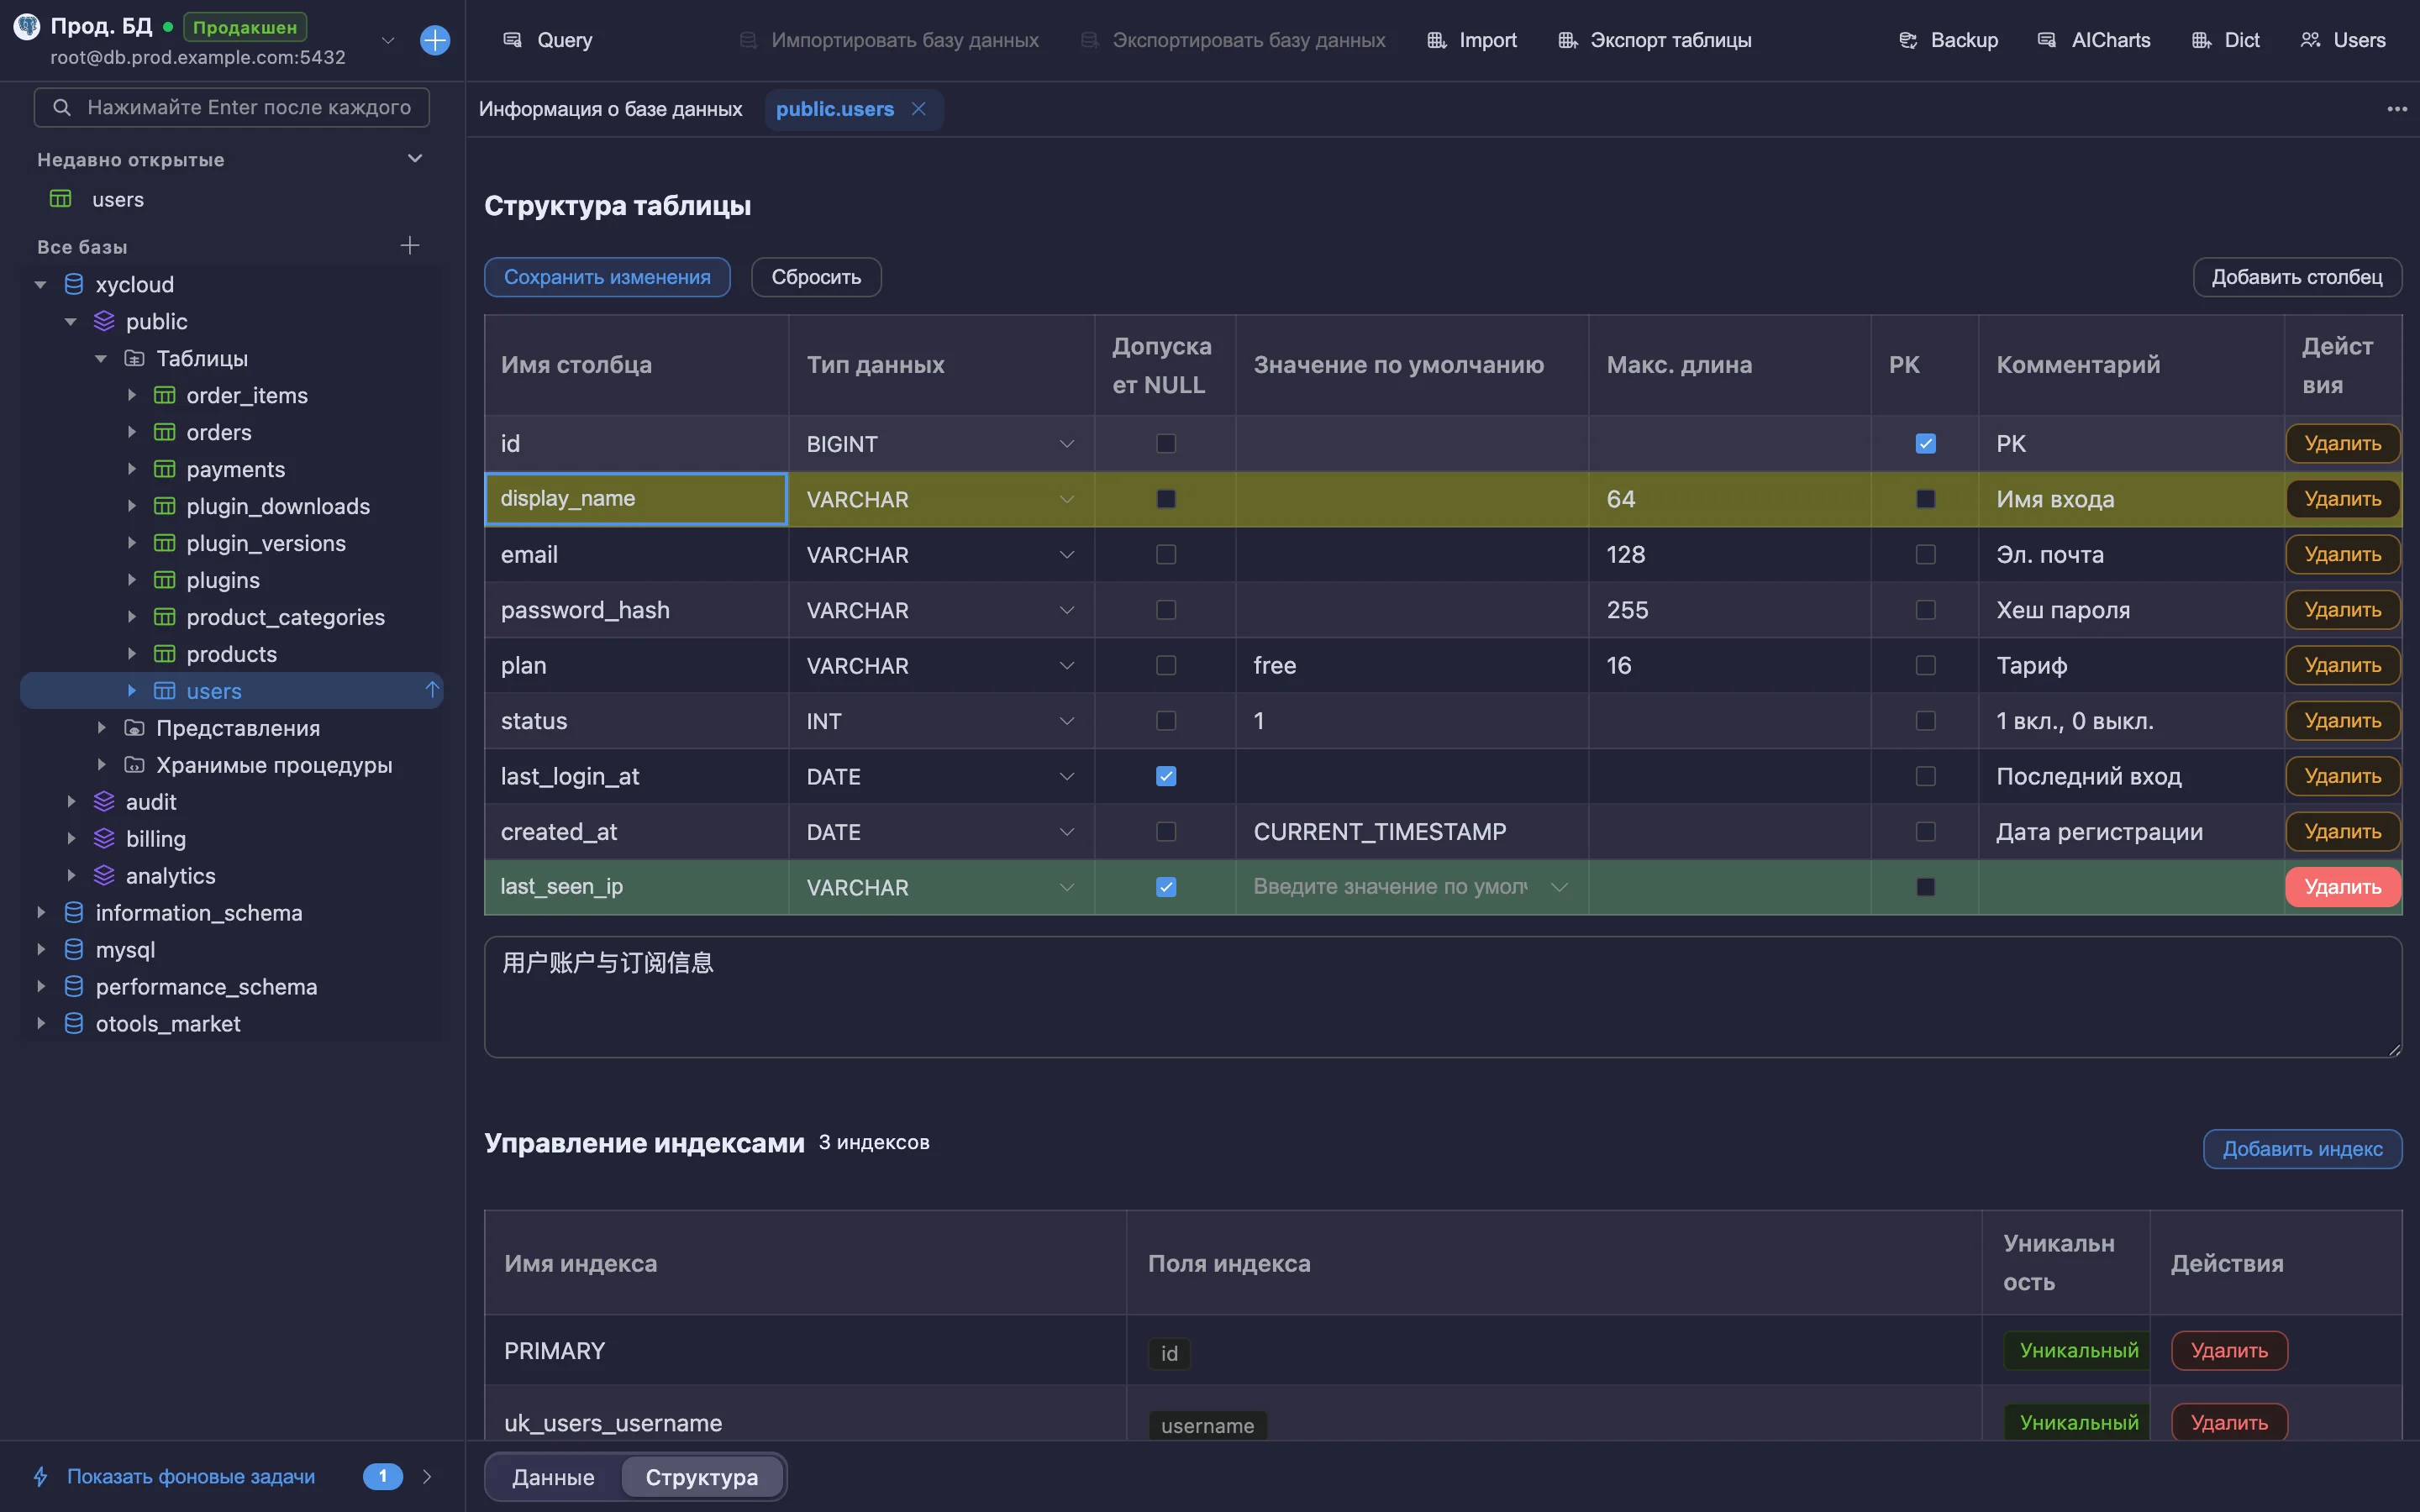The image size is (2420, 1512).
Task: Close the public.users tab
Action: (918, 109)
